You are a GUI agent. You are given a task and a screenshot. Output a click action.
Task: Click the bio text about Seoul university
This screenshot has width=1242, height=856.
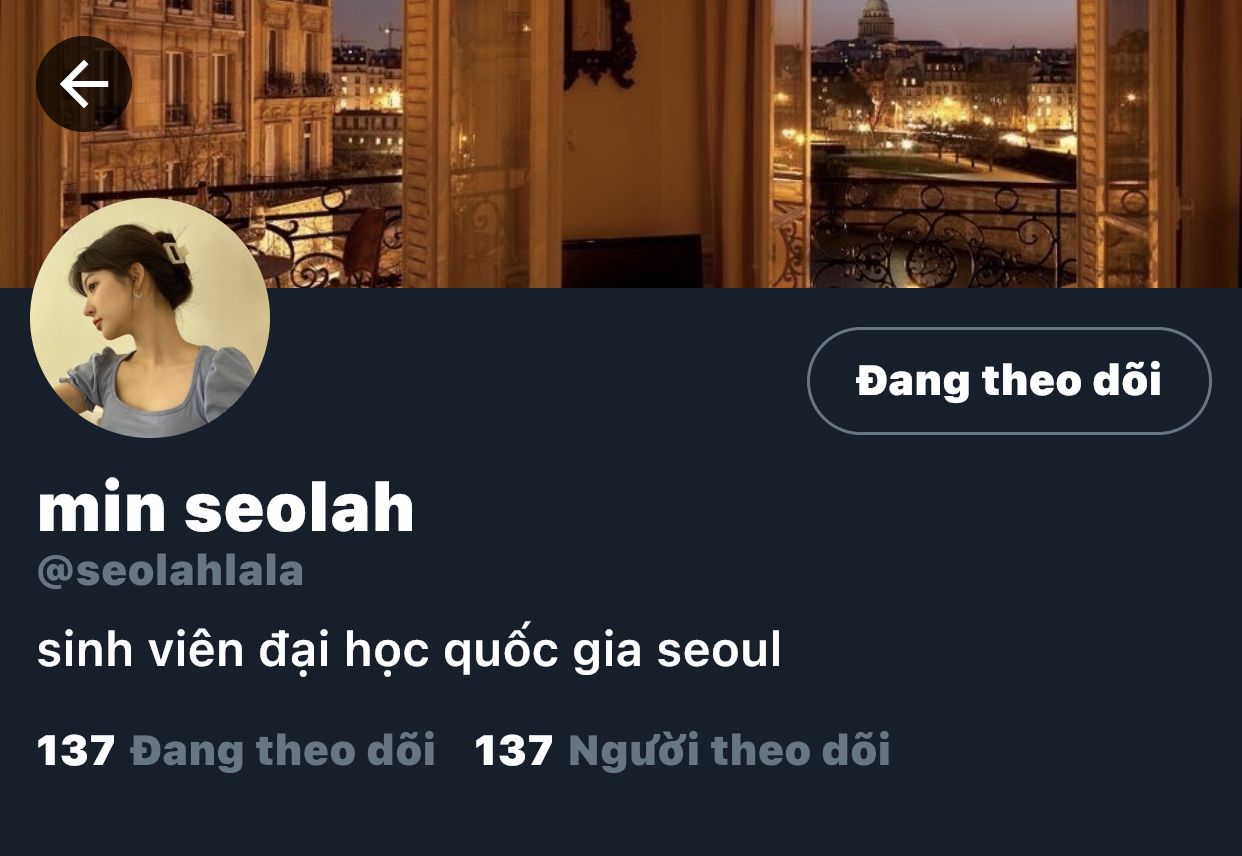(x=409, y=652)
